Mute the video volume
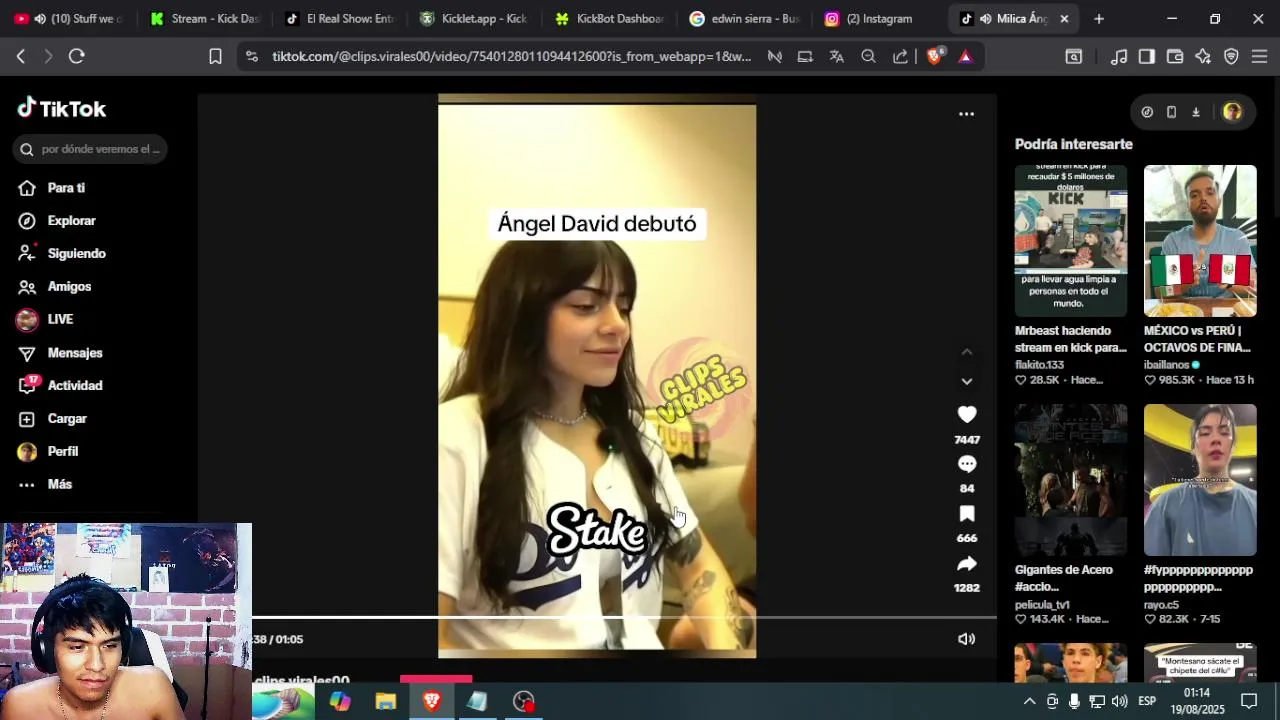This screenshot has height=720, width=1280. click(966, 639)
